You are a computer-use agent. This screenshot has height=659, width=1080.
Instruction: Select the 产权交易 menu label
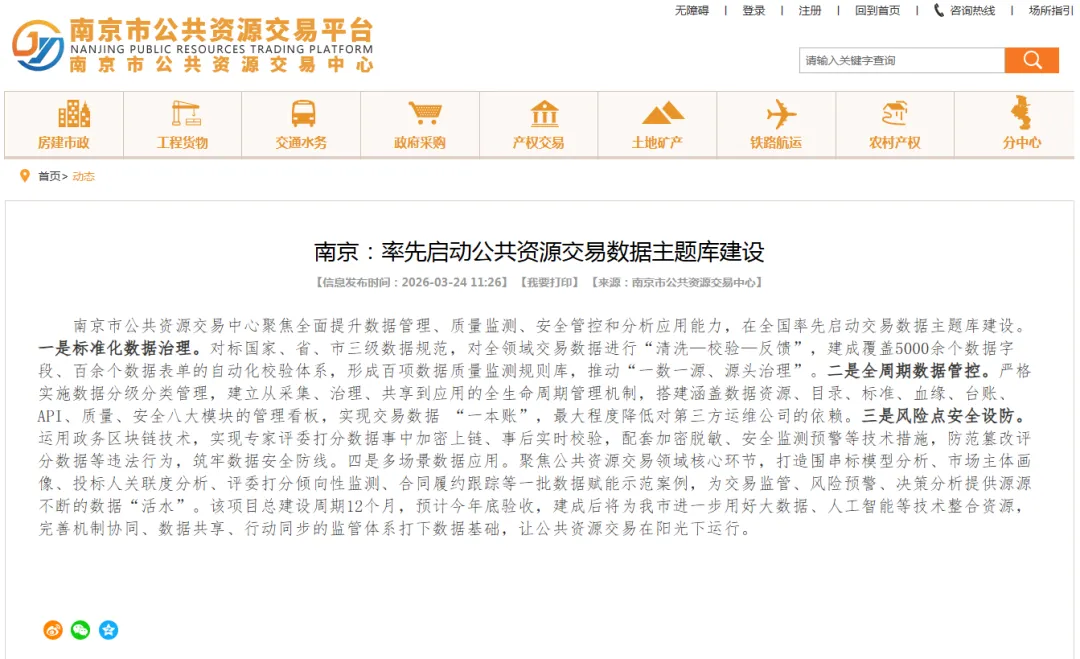coord(538,143)
